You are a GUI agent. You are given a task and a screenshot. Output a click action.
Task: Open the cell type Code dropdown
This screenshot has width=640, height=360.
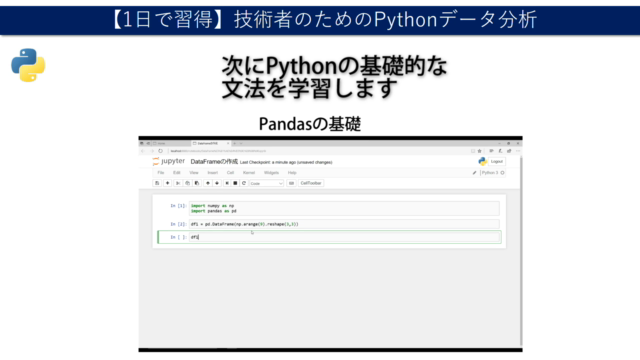(x=266, y=183)
